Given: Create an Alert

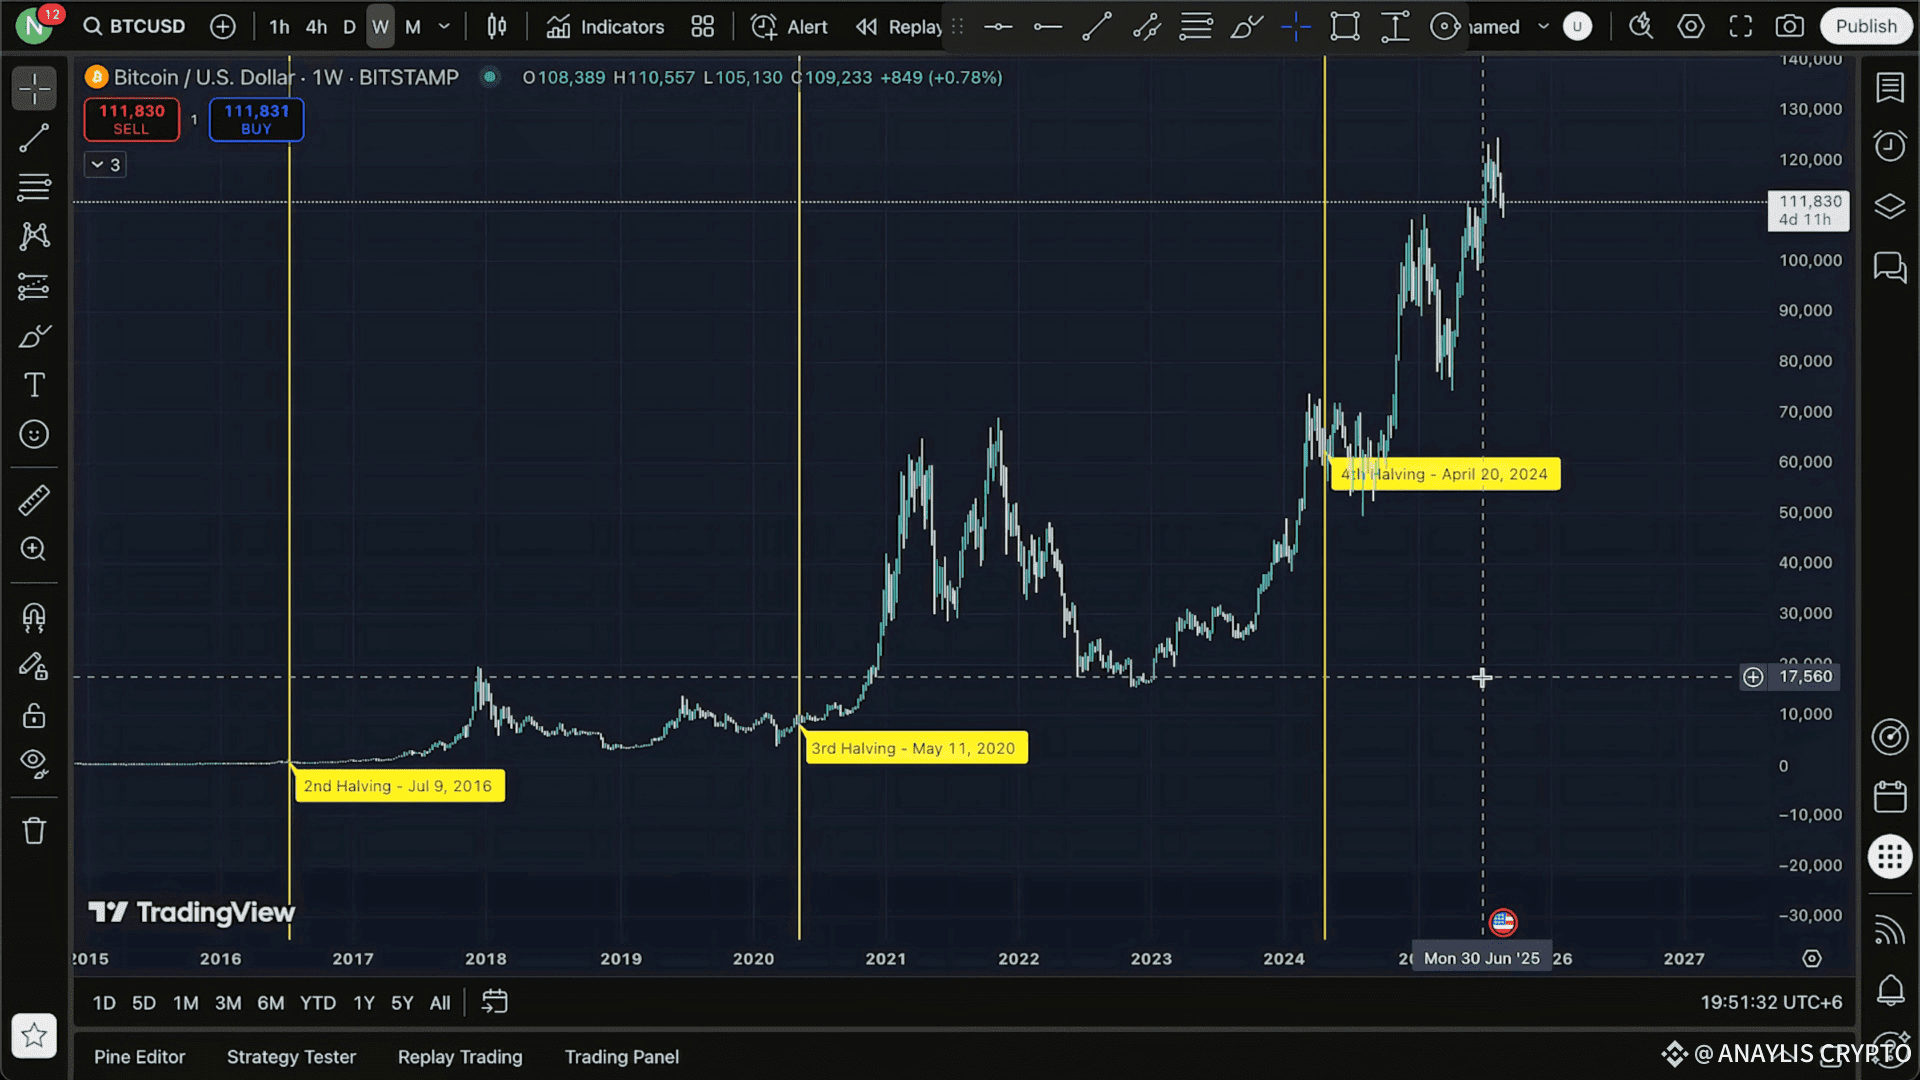Looking at the screenshot, I should point(789,27).
